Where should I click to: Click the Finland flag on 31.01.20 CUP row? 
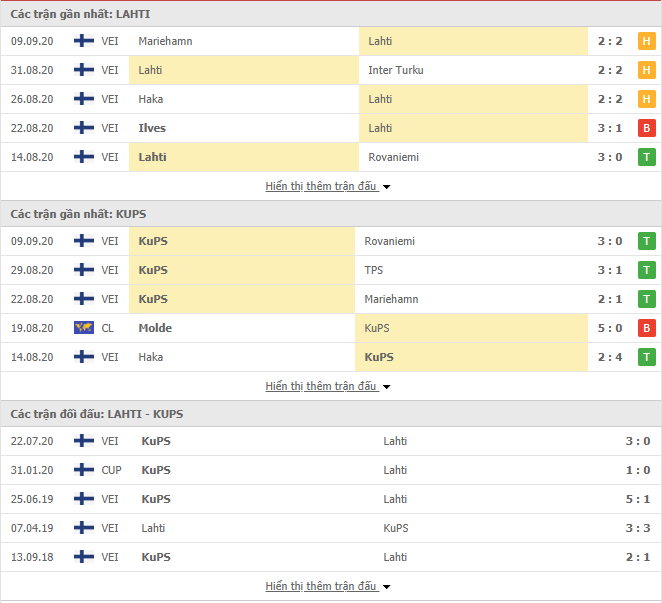click(x=84, y=470)
